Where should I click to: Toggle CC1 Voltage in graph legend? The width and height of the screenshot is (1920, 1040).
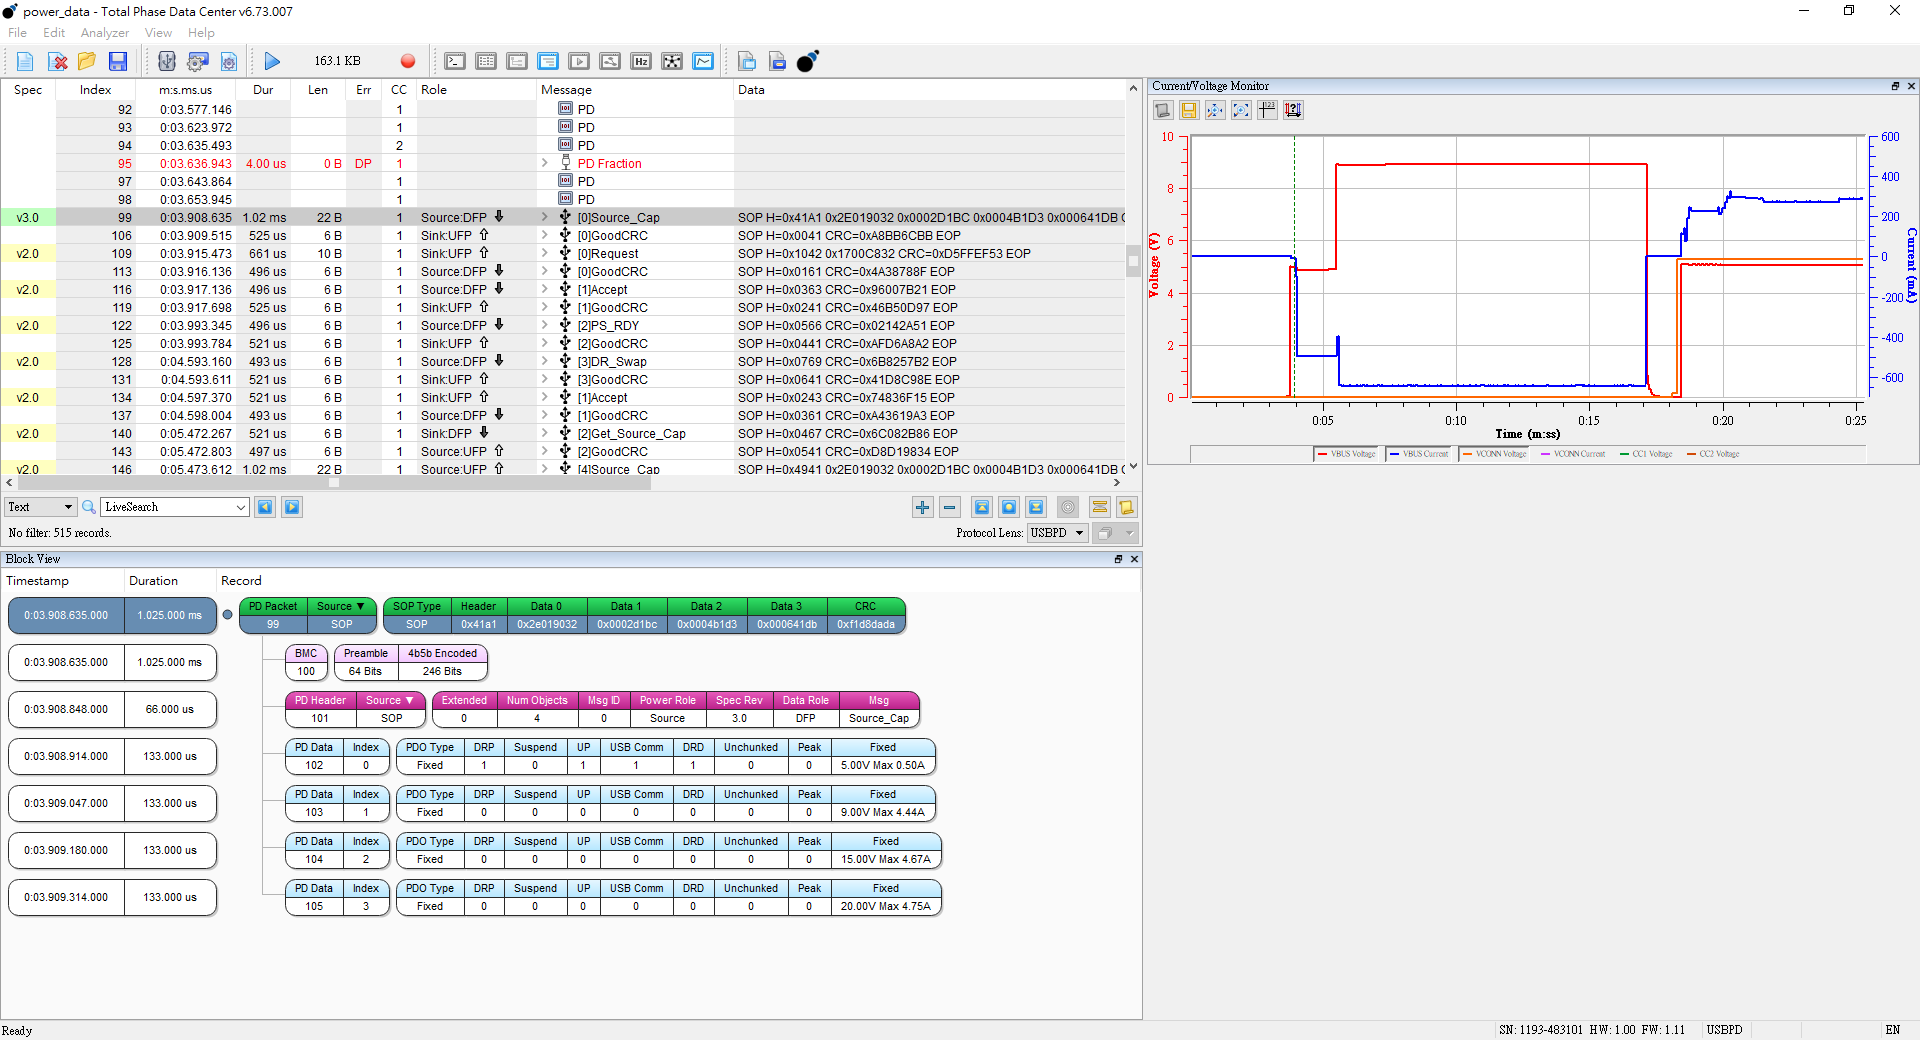click(x=1646, y=454)
